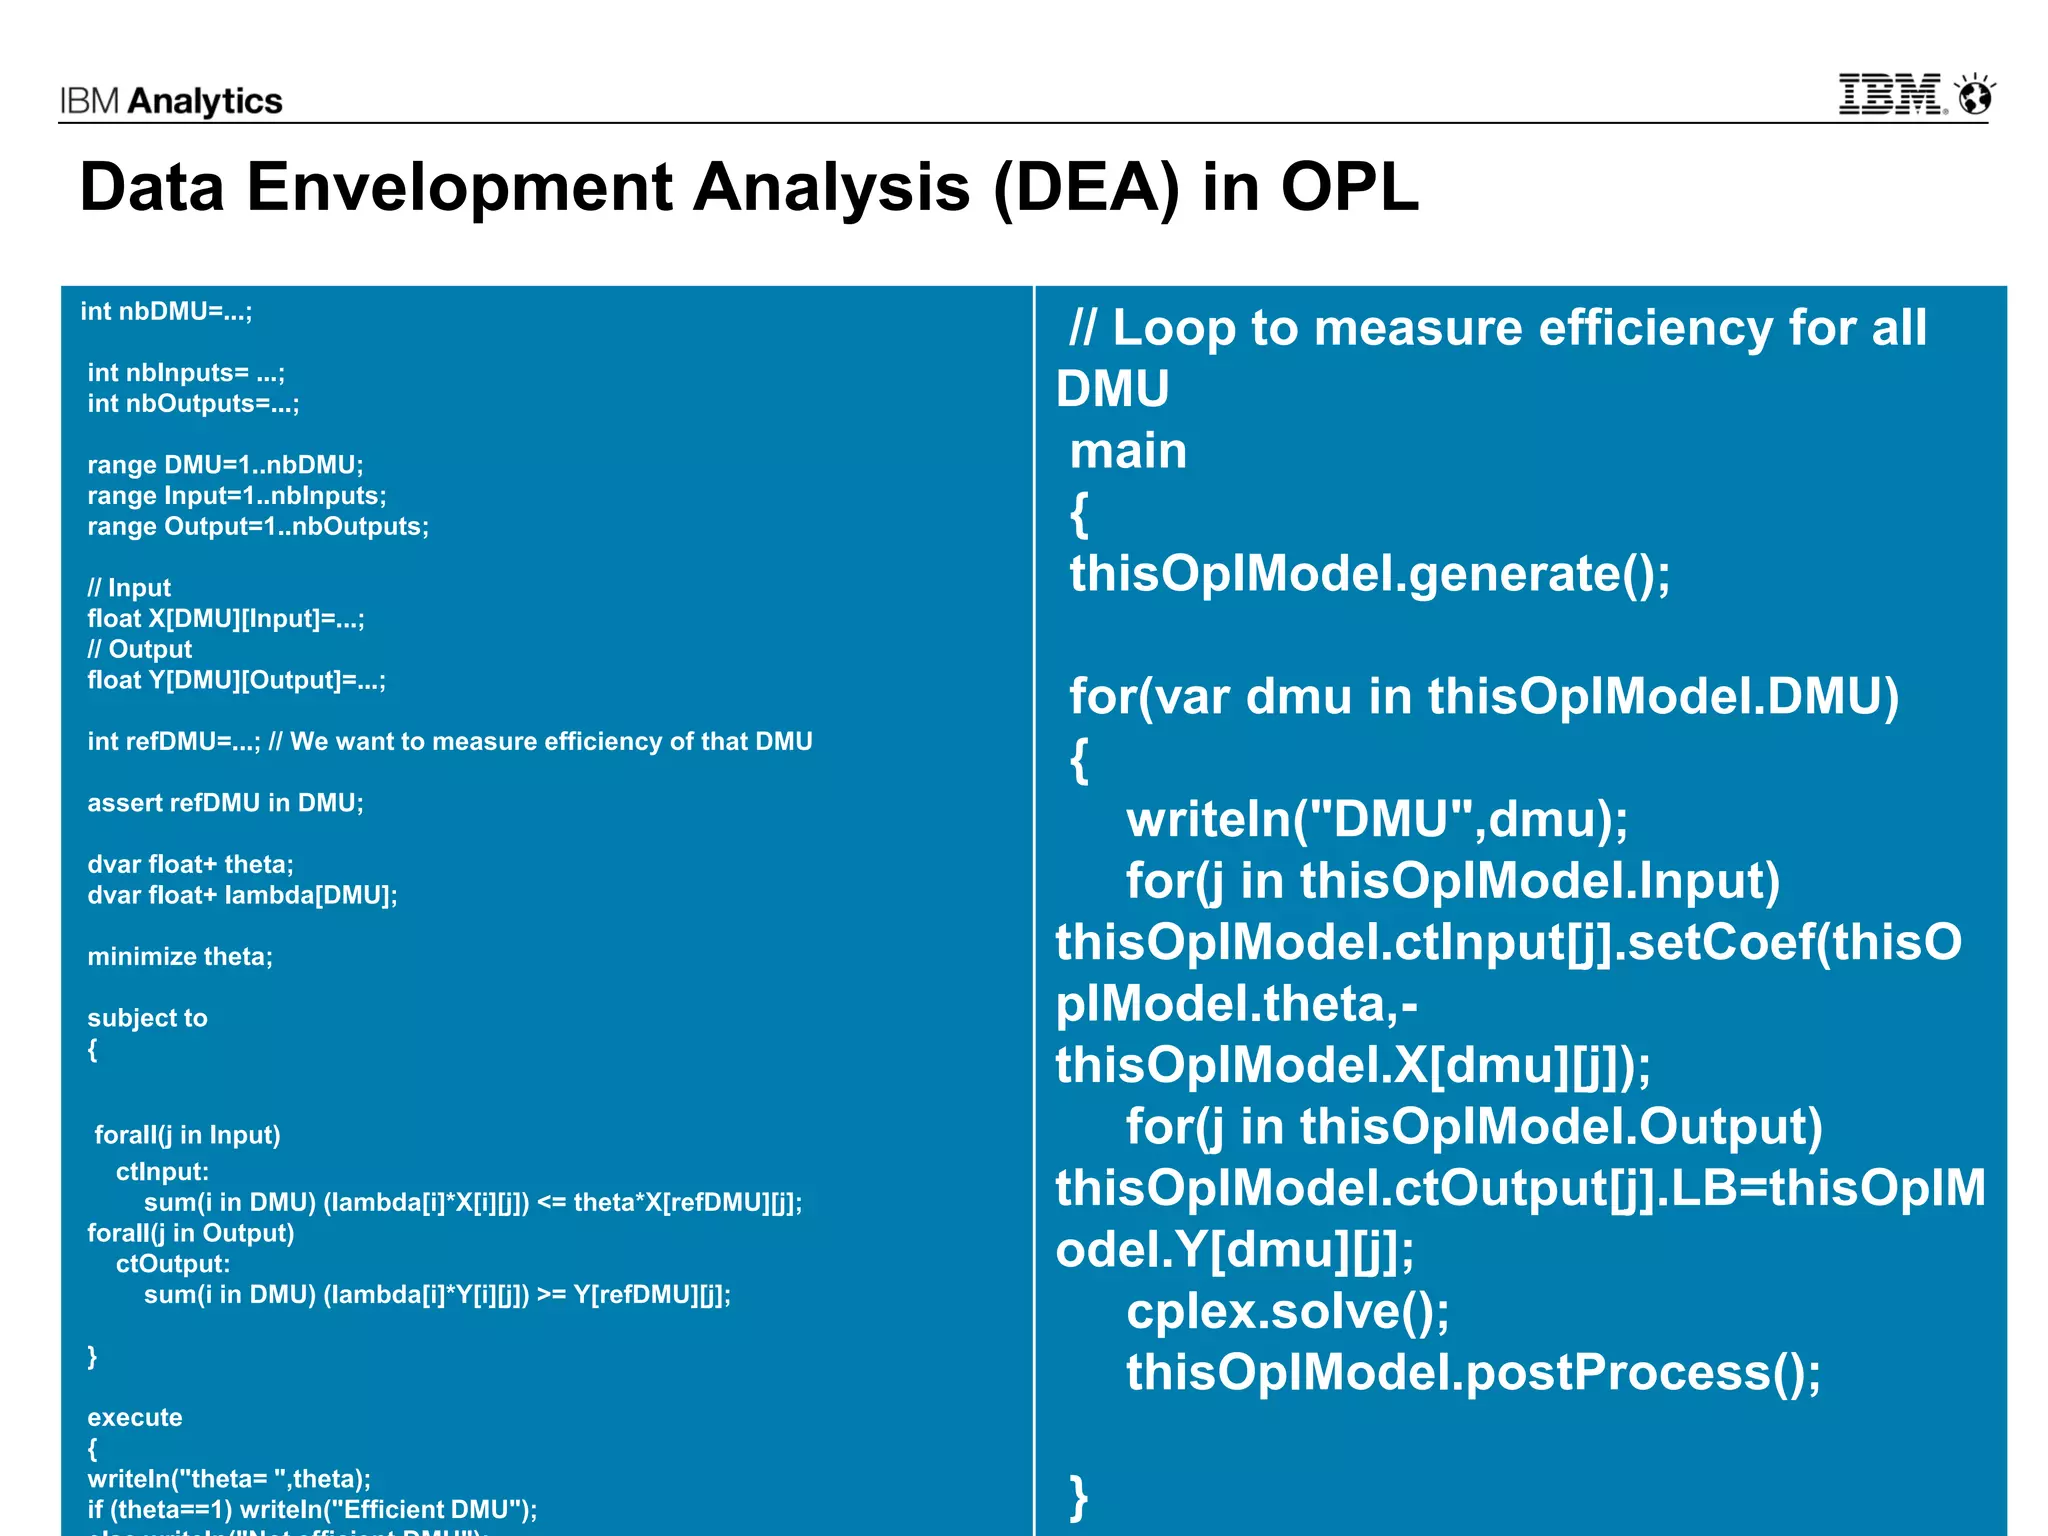Click the line starting 'thisOplModel.ctOutput[j].LB'

click(1521, 1189)
